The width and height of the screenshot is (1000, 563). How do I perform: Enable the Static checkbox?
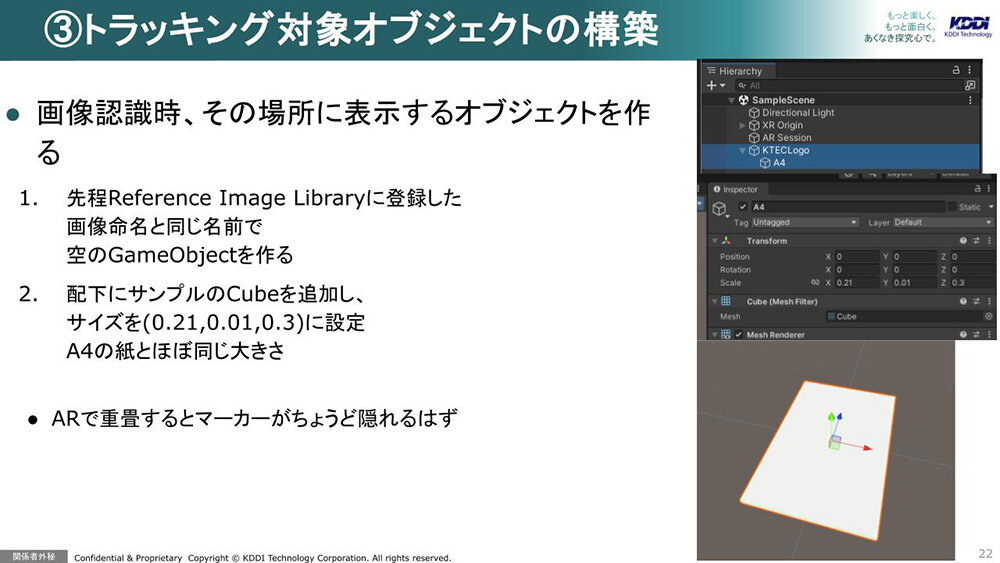click(952, 207)
